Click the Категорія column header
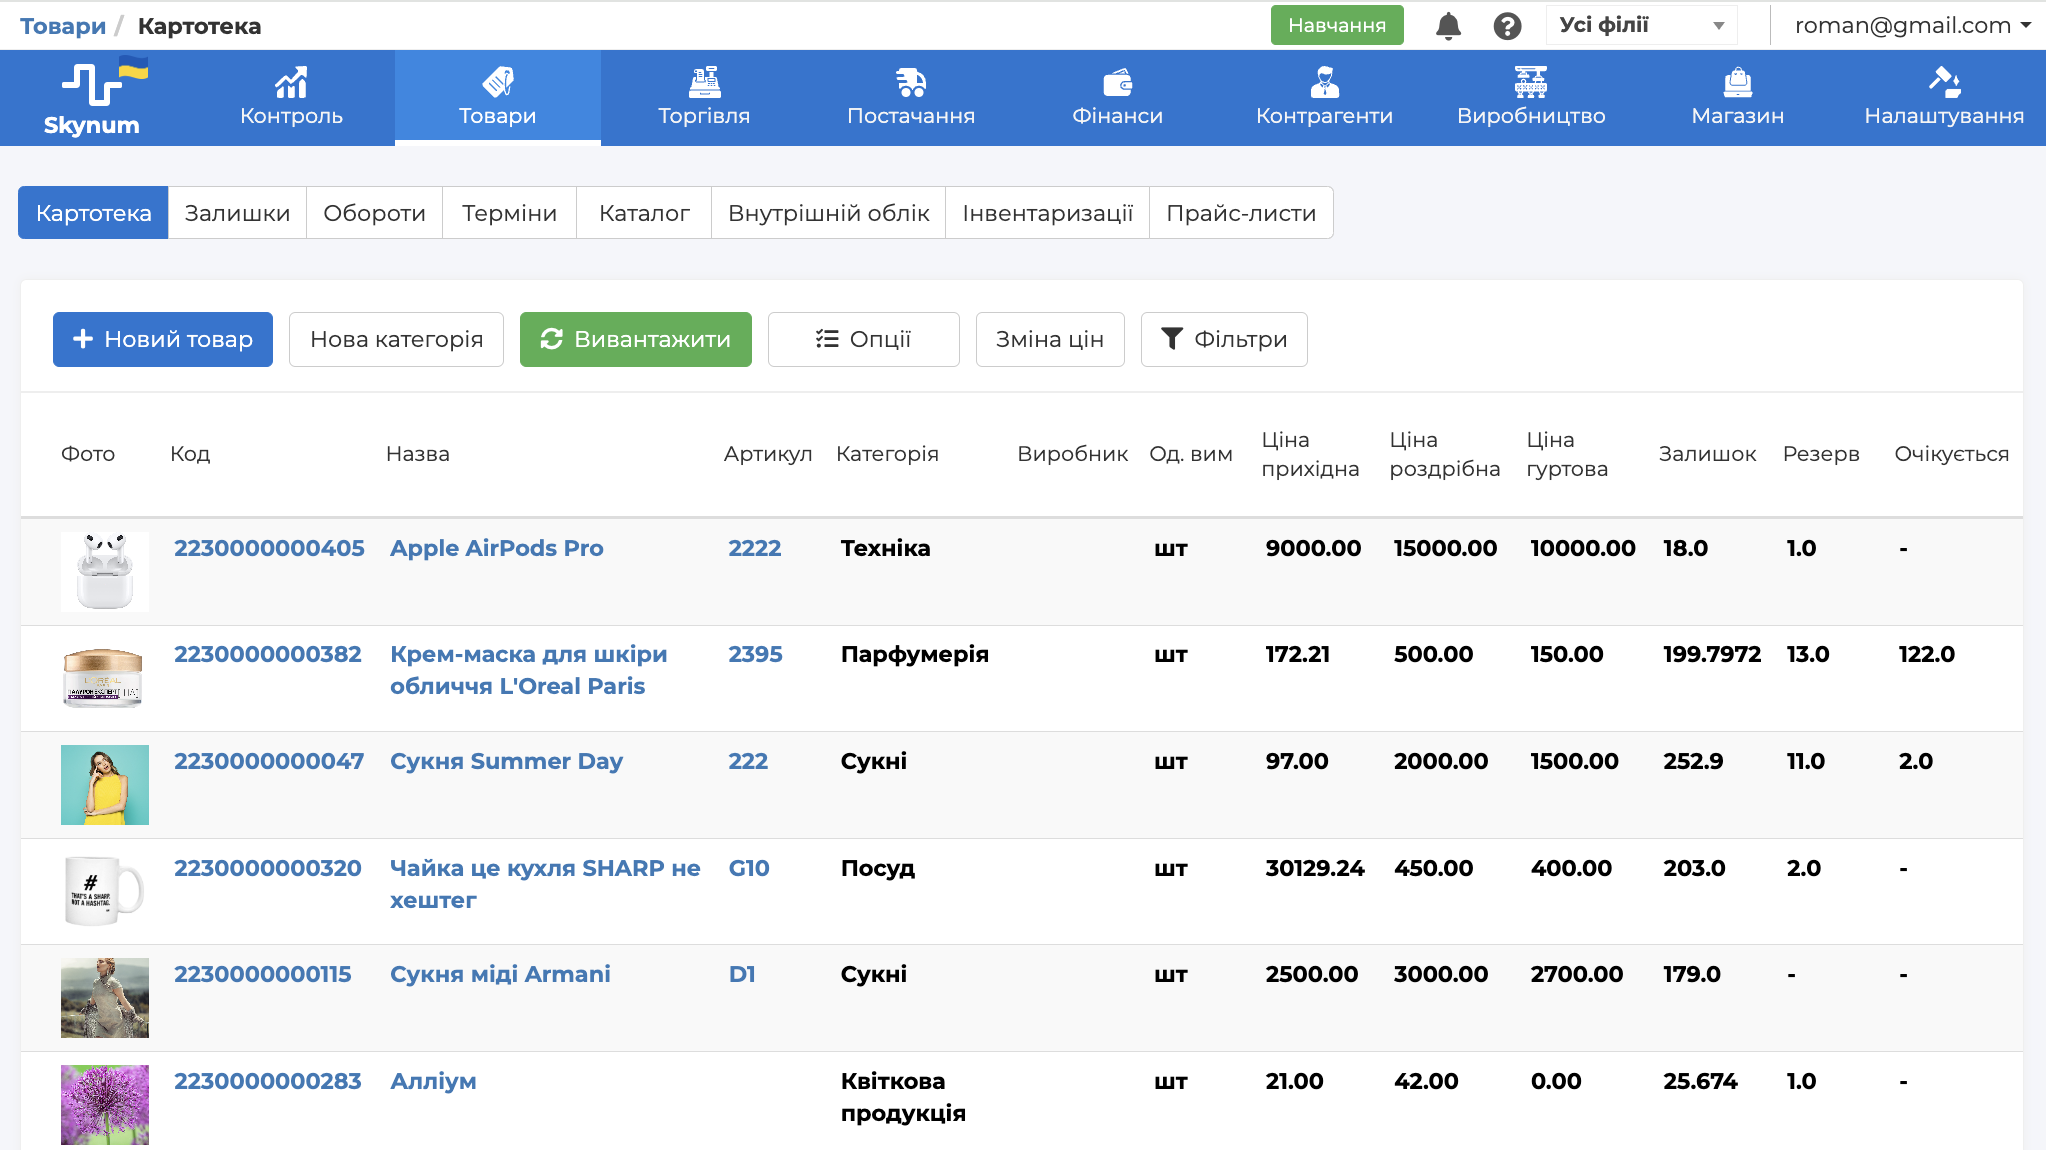This screenshot has height=1150, width=2046. coord(887,454)
